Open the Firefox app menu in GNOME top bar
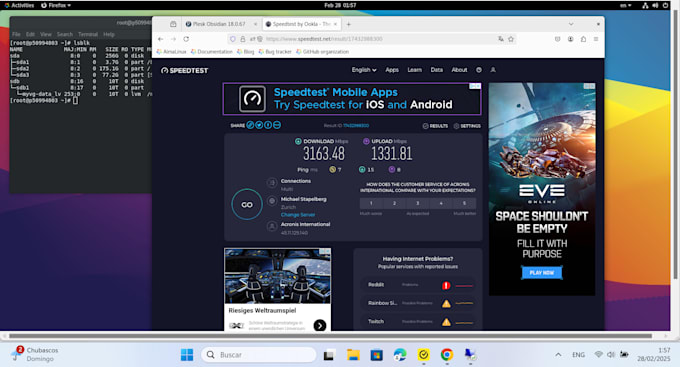 56,5
